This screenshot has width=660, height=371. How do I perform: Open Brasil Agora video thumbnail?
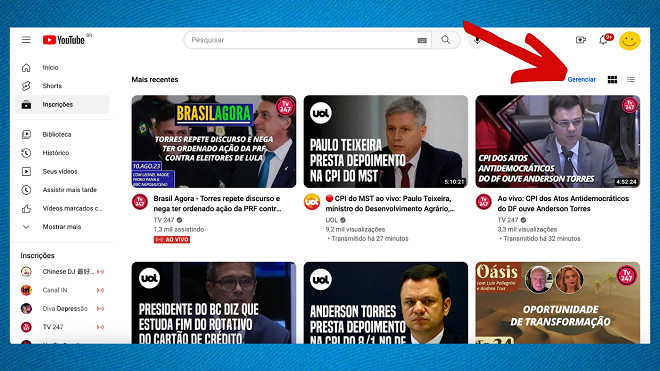[214, 141]
